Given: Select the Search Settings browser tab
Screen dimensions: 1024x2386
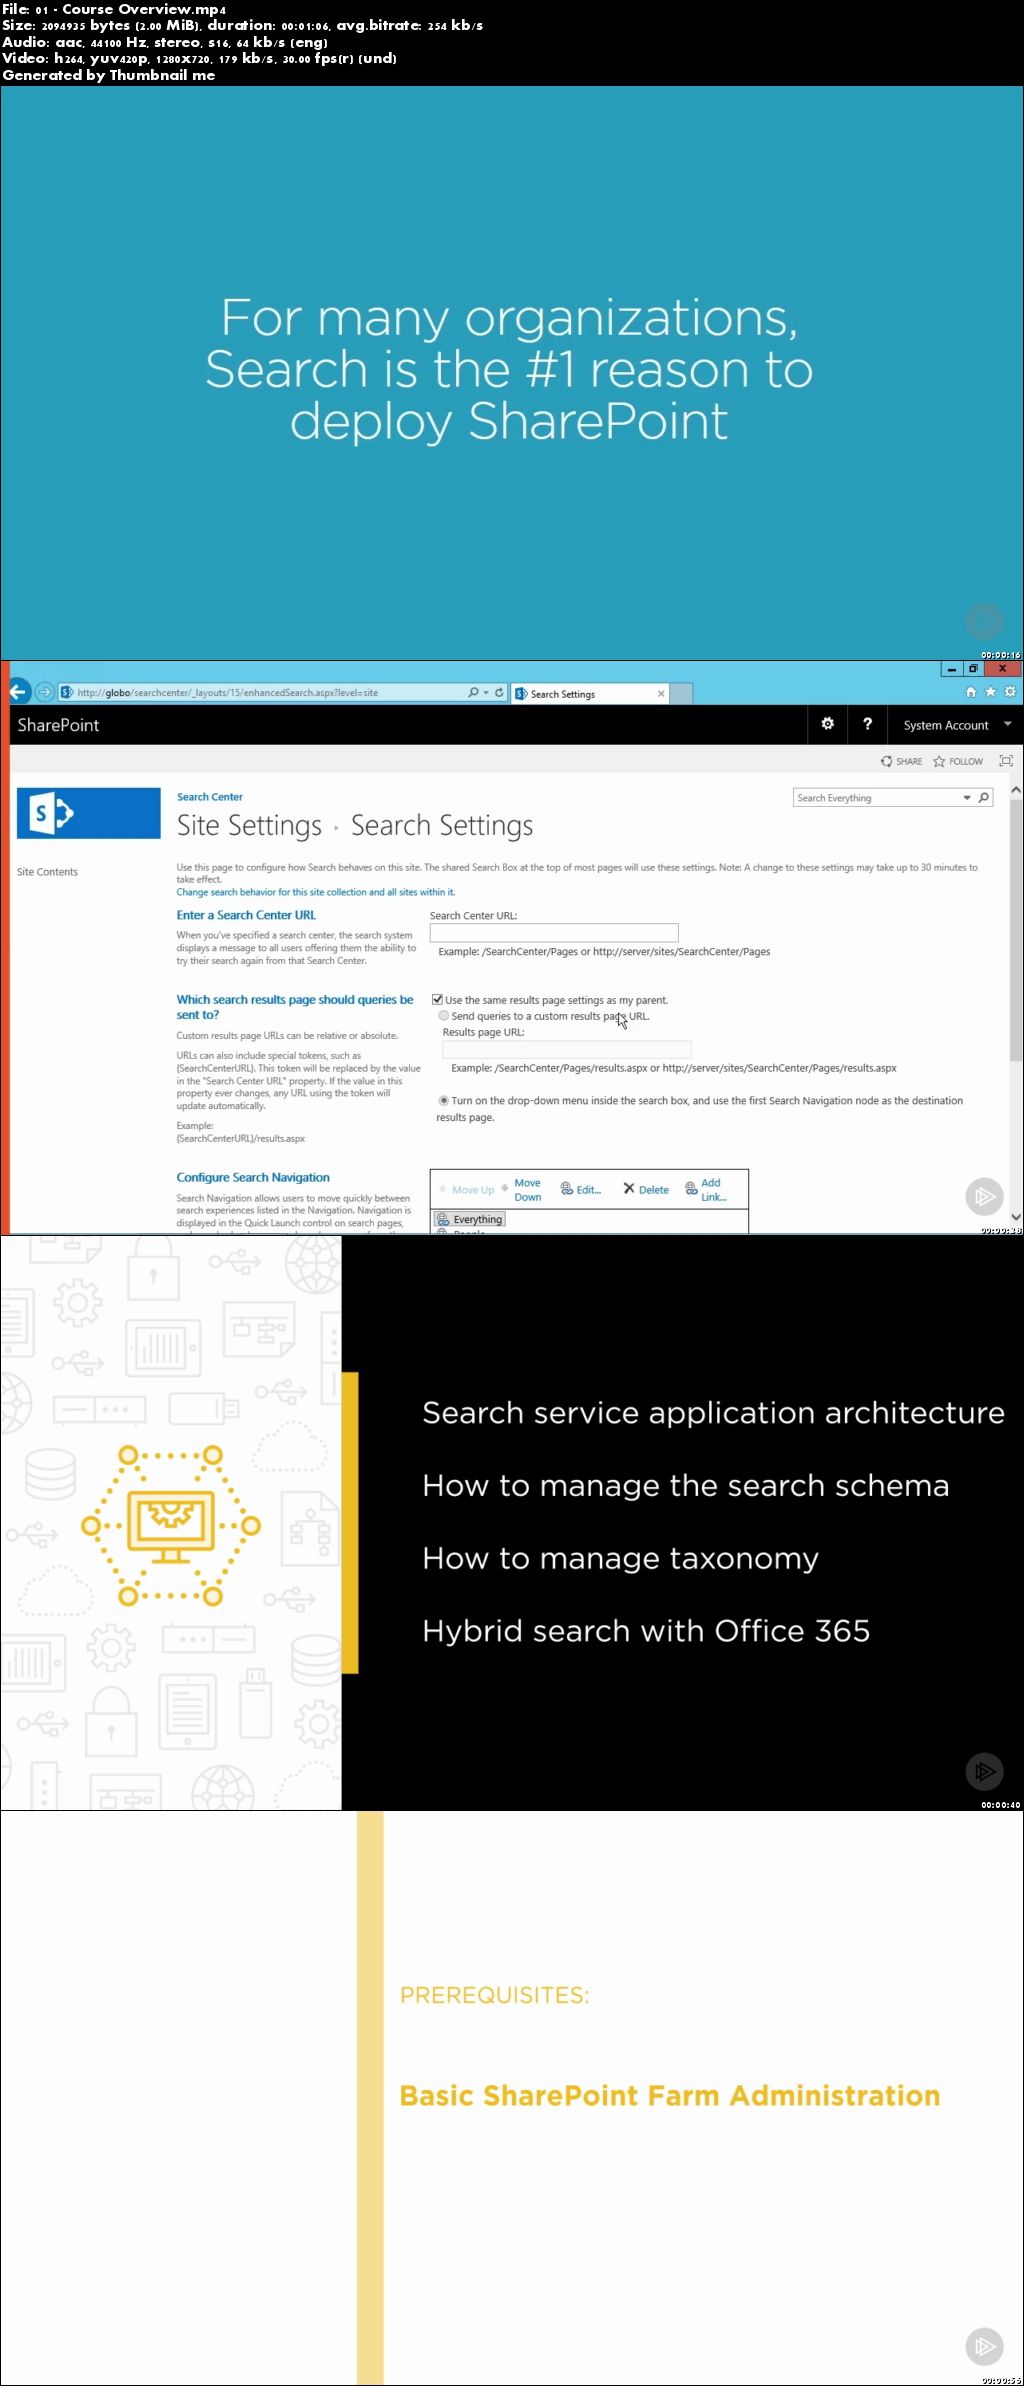Looking at the screenshot, I should tap(590, 693).
